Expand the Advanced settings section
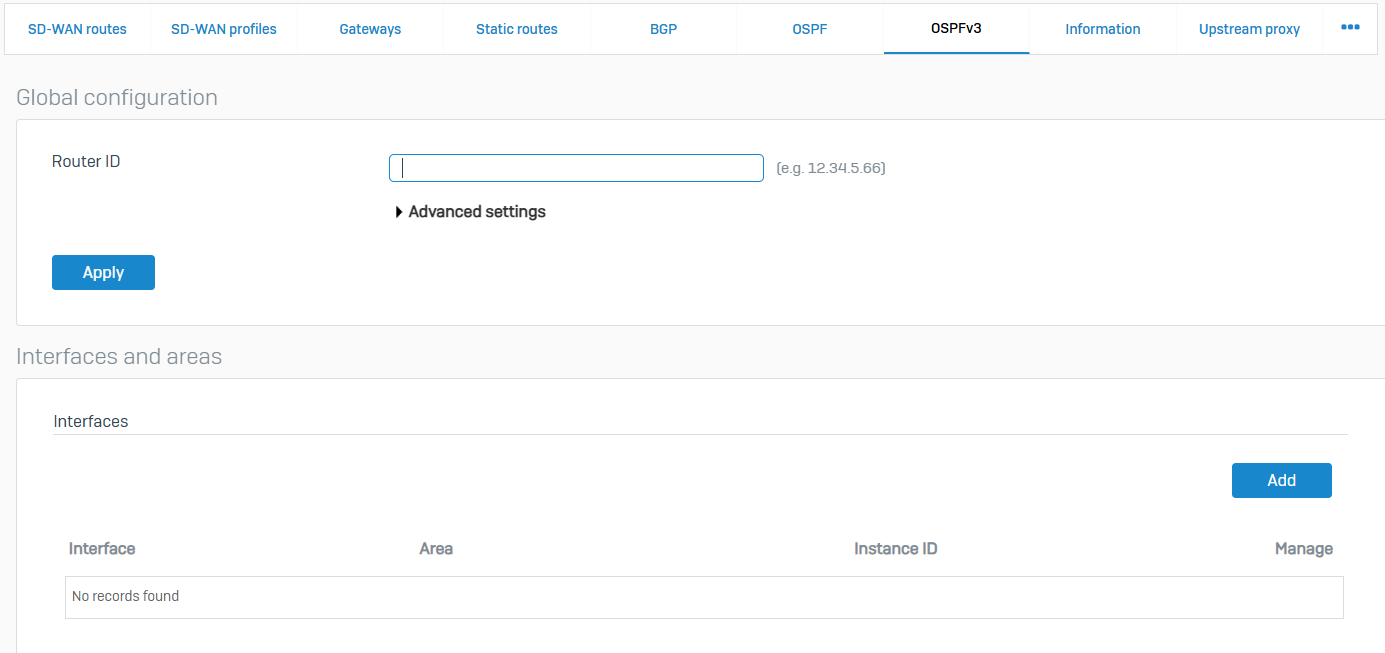Viewport: 1385px width, 653px height. [470, 212]
